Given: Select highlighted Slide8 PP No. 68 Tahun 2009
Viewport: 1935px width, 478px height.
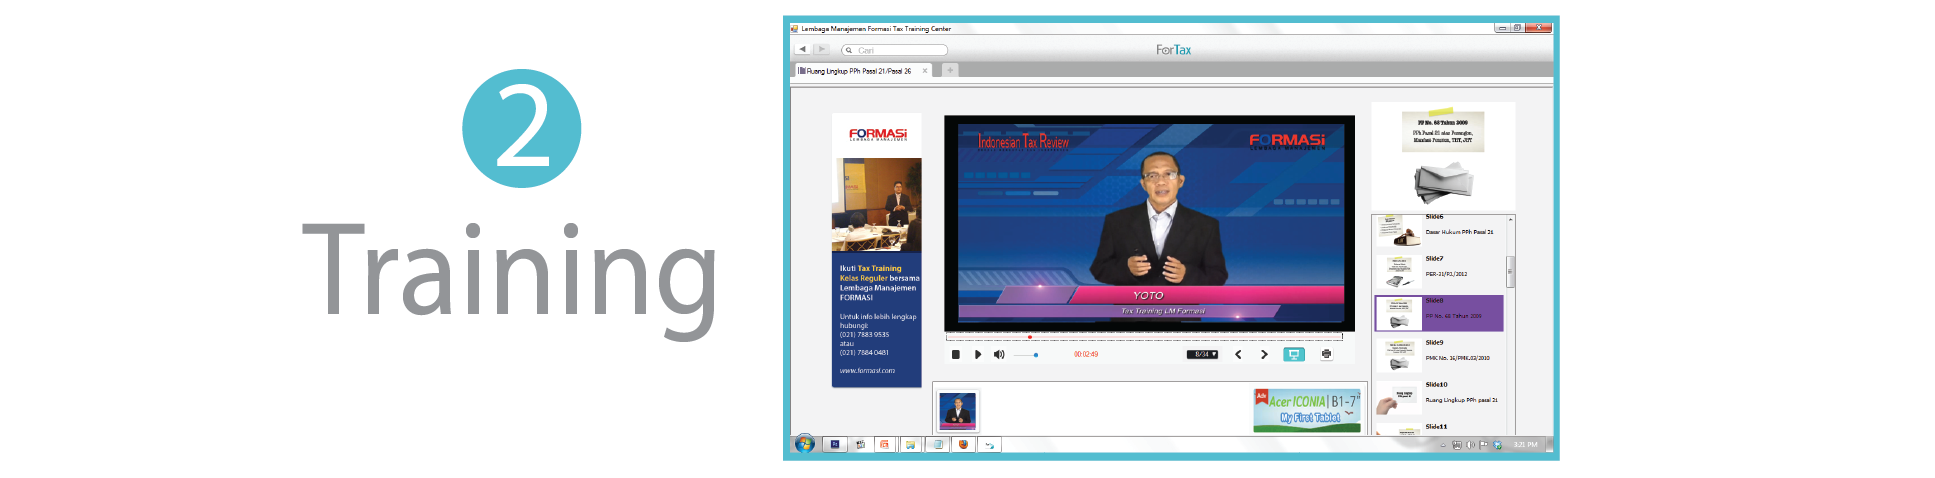Looking at the screenshot, I should (1439, 313).
